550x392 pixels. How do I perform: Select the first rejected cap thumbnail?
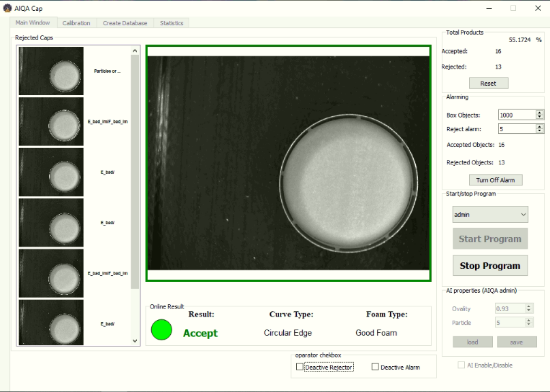point(51,71)
